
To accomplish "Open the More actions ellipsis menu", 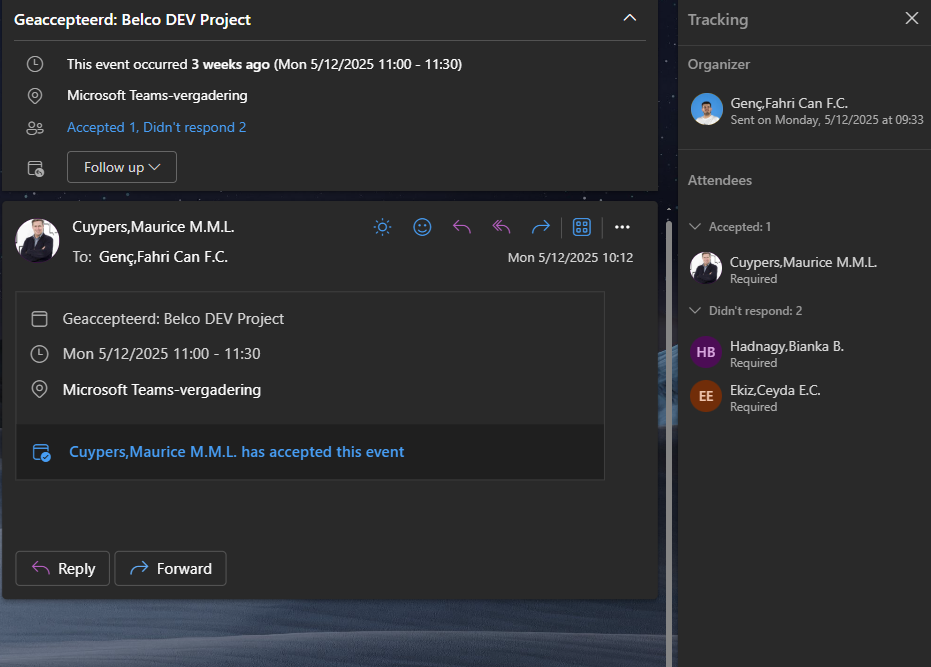I will click(622, 227).
